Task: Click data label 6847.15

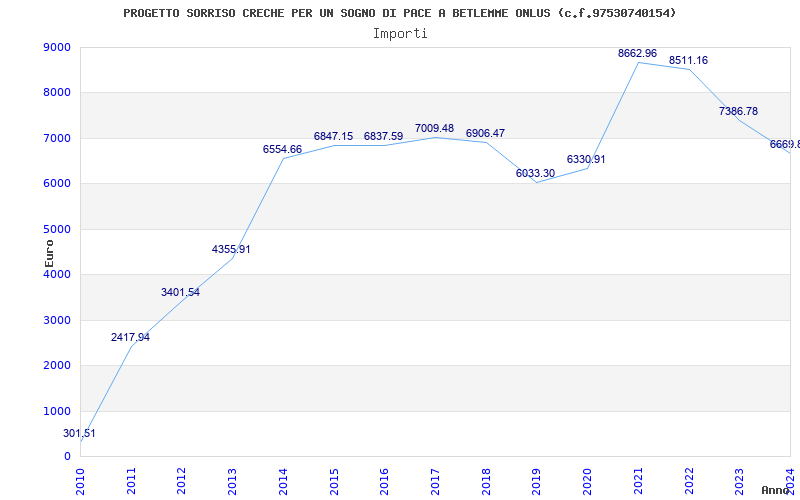Action: [333, 136]
